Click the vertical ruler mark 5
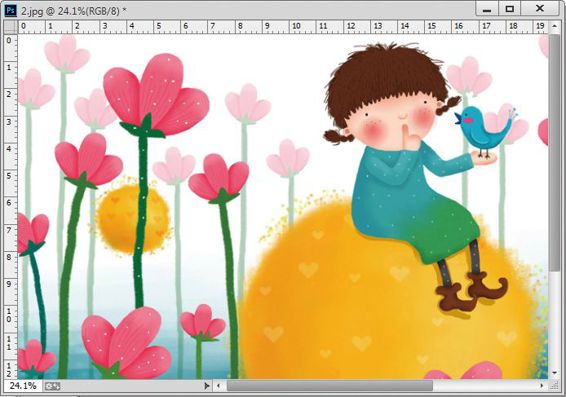 (x=9, y=176)
